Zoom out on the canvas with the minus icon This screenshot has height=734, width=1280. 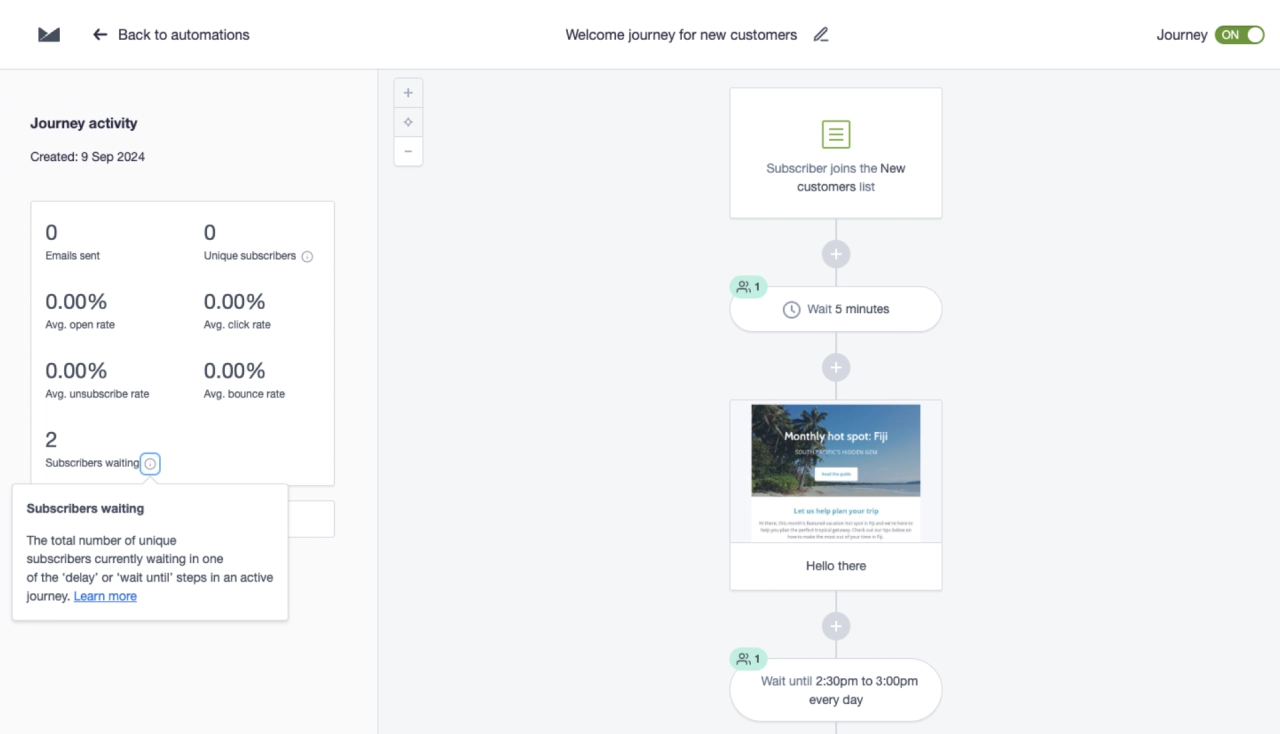point(408,151)
